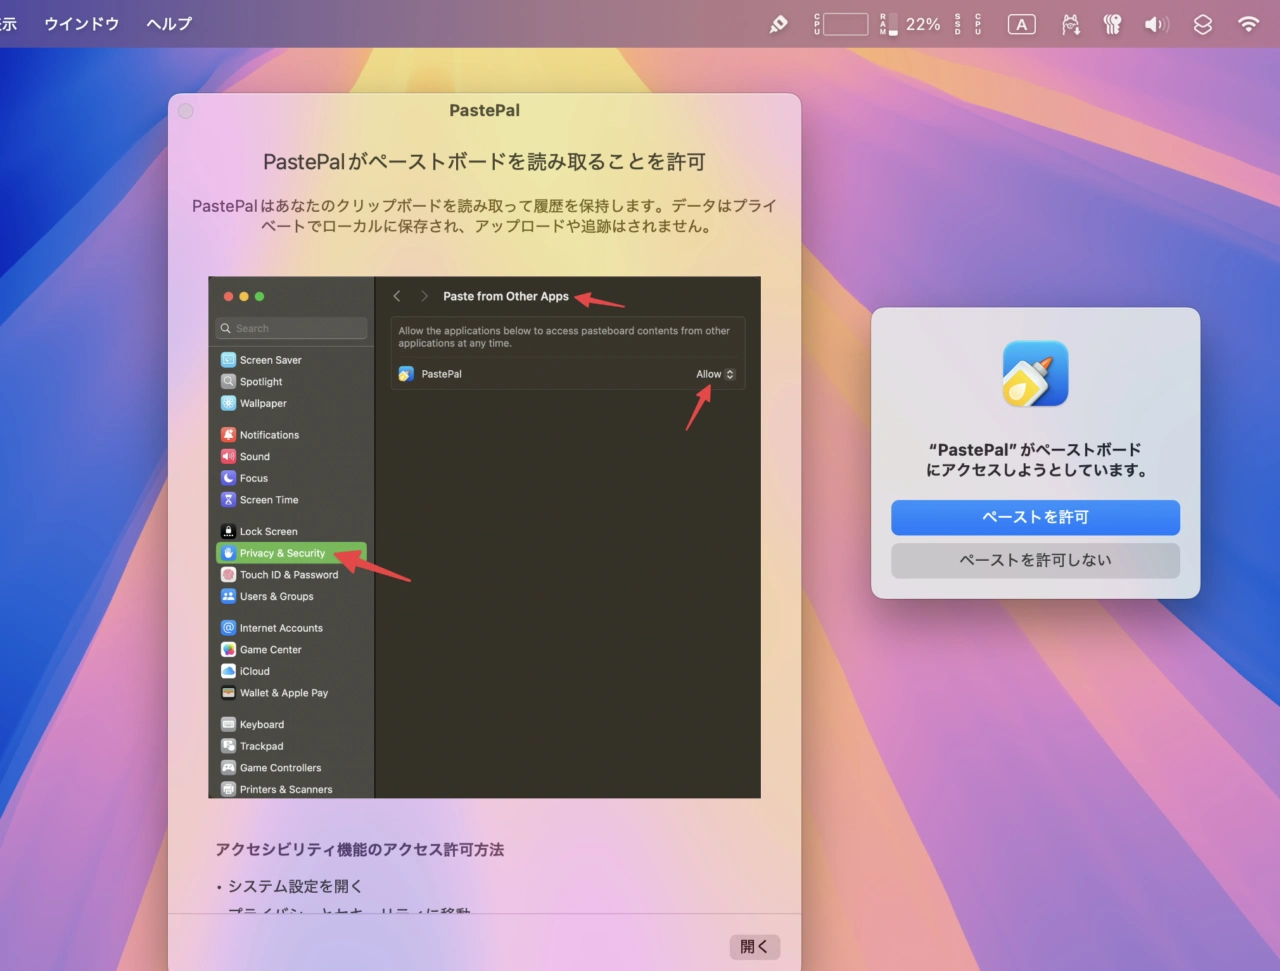The width and height of the screenshot is (1280, 971).
Task: Open the ウインドウ menu
Action: [x=81, y=24]
